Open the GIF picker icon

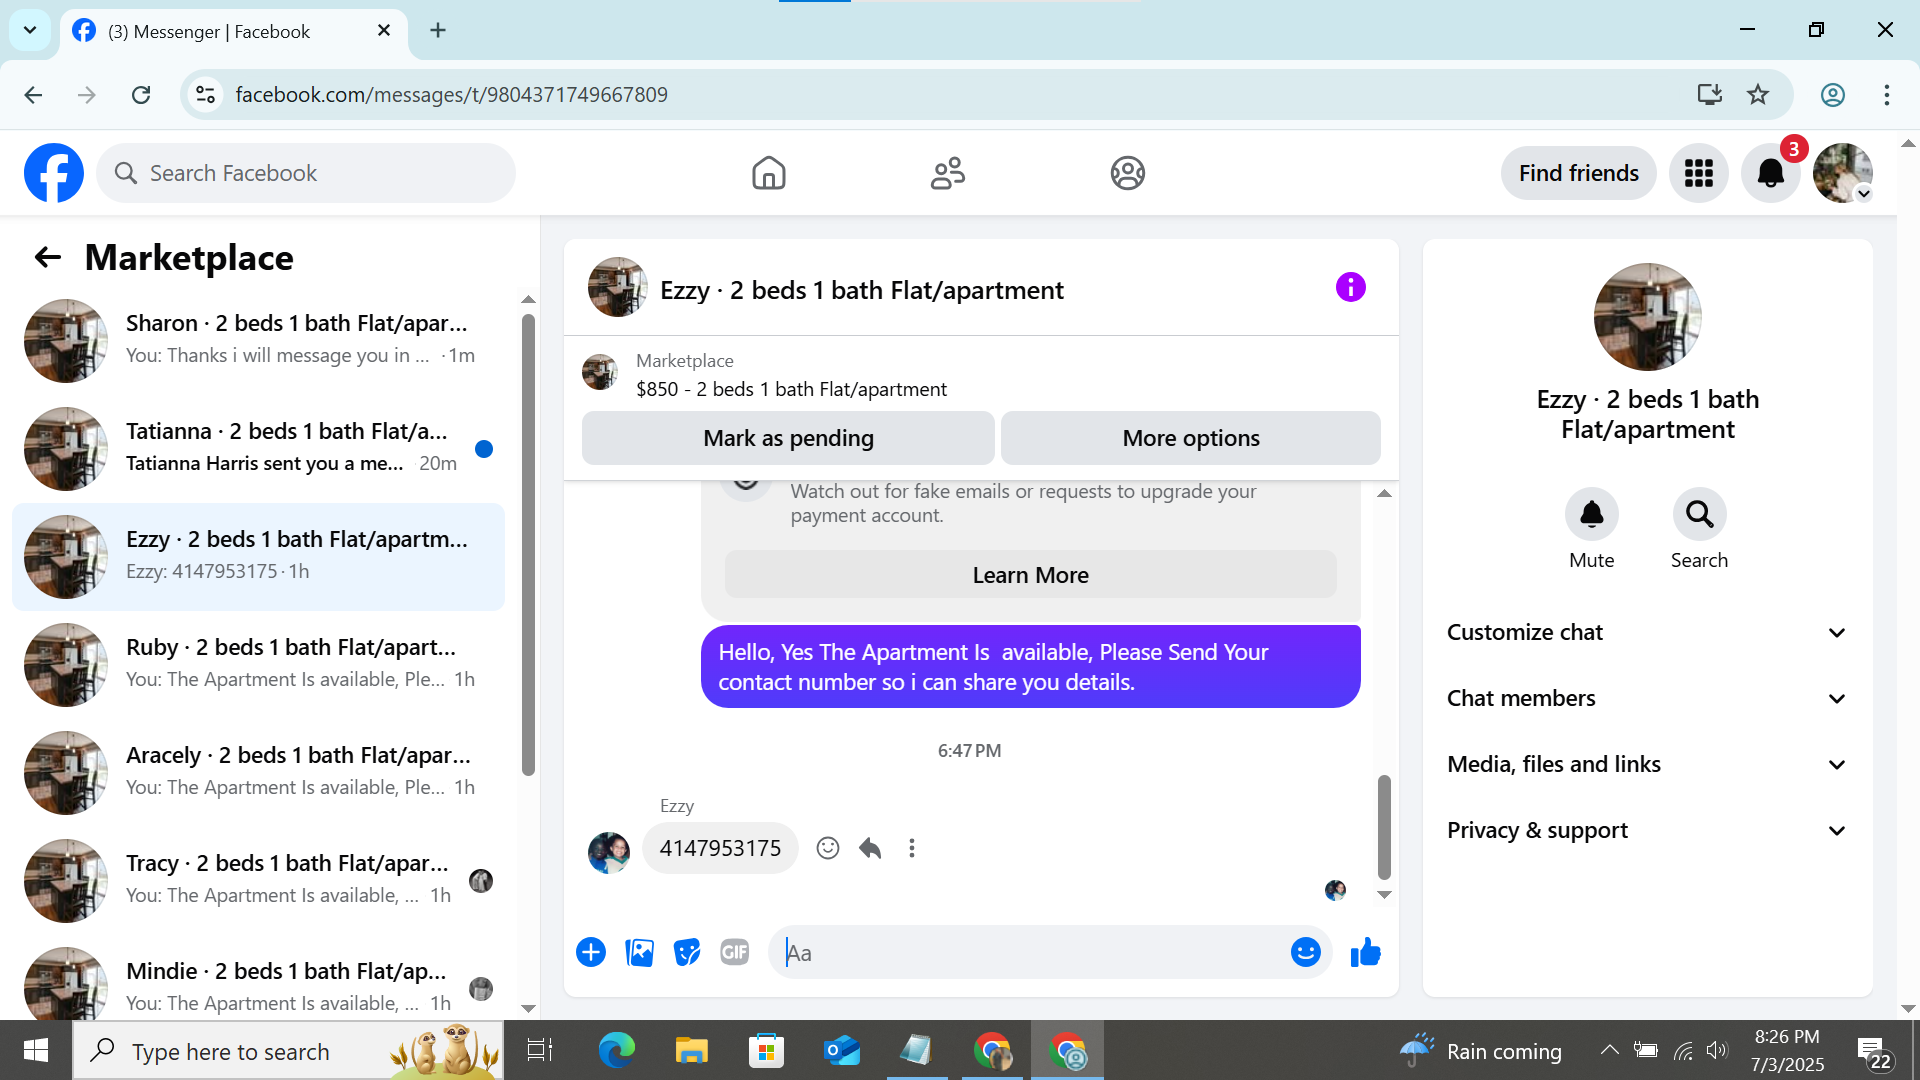[735, 953]
